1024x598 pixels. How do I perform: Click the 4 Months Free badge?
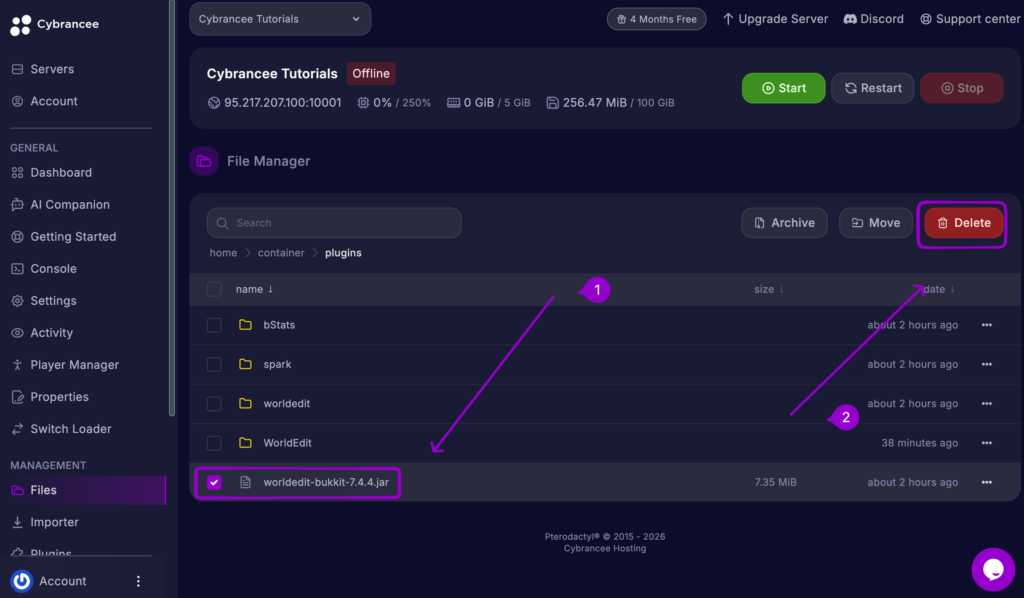656,19
